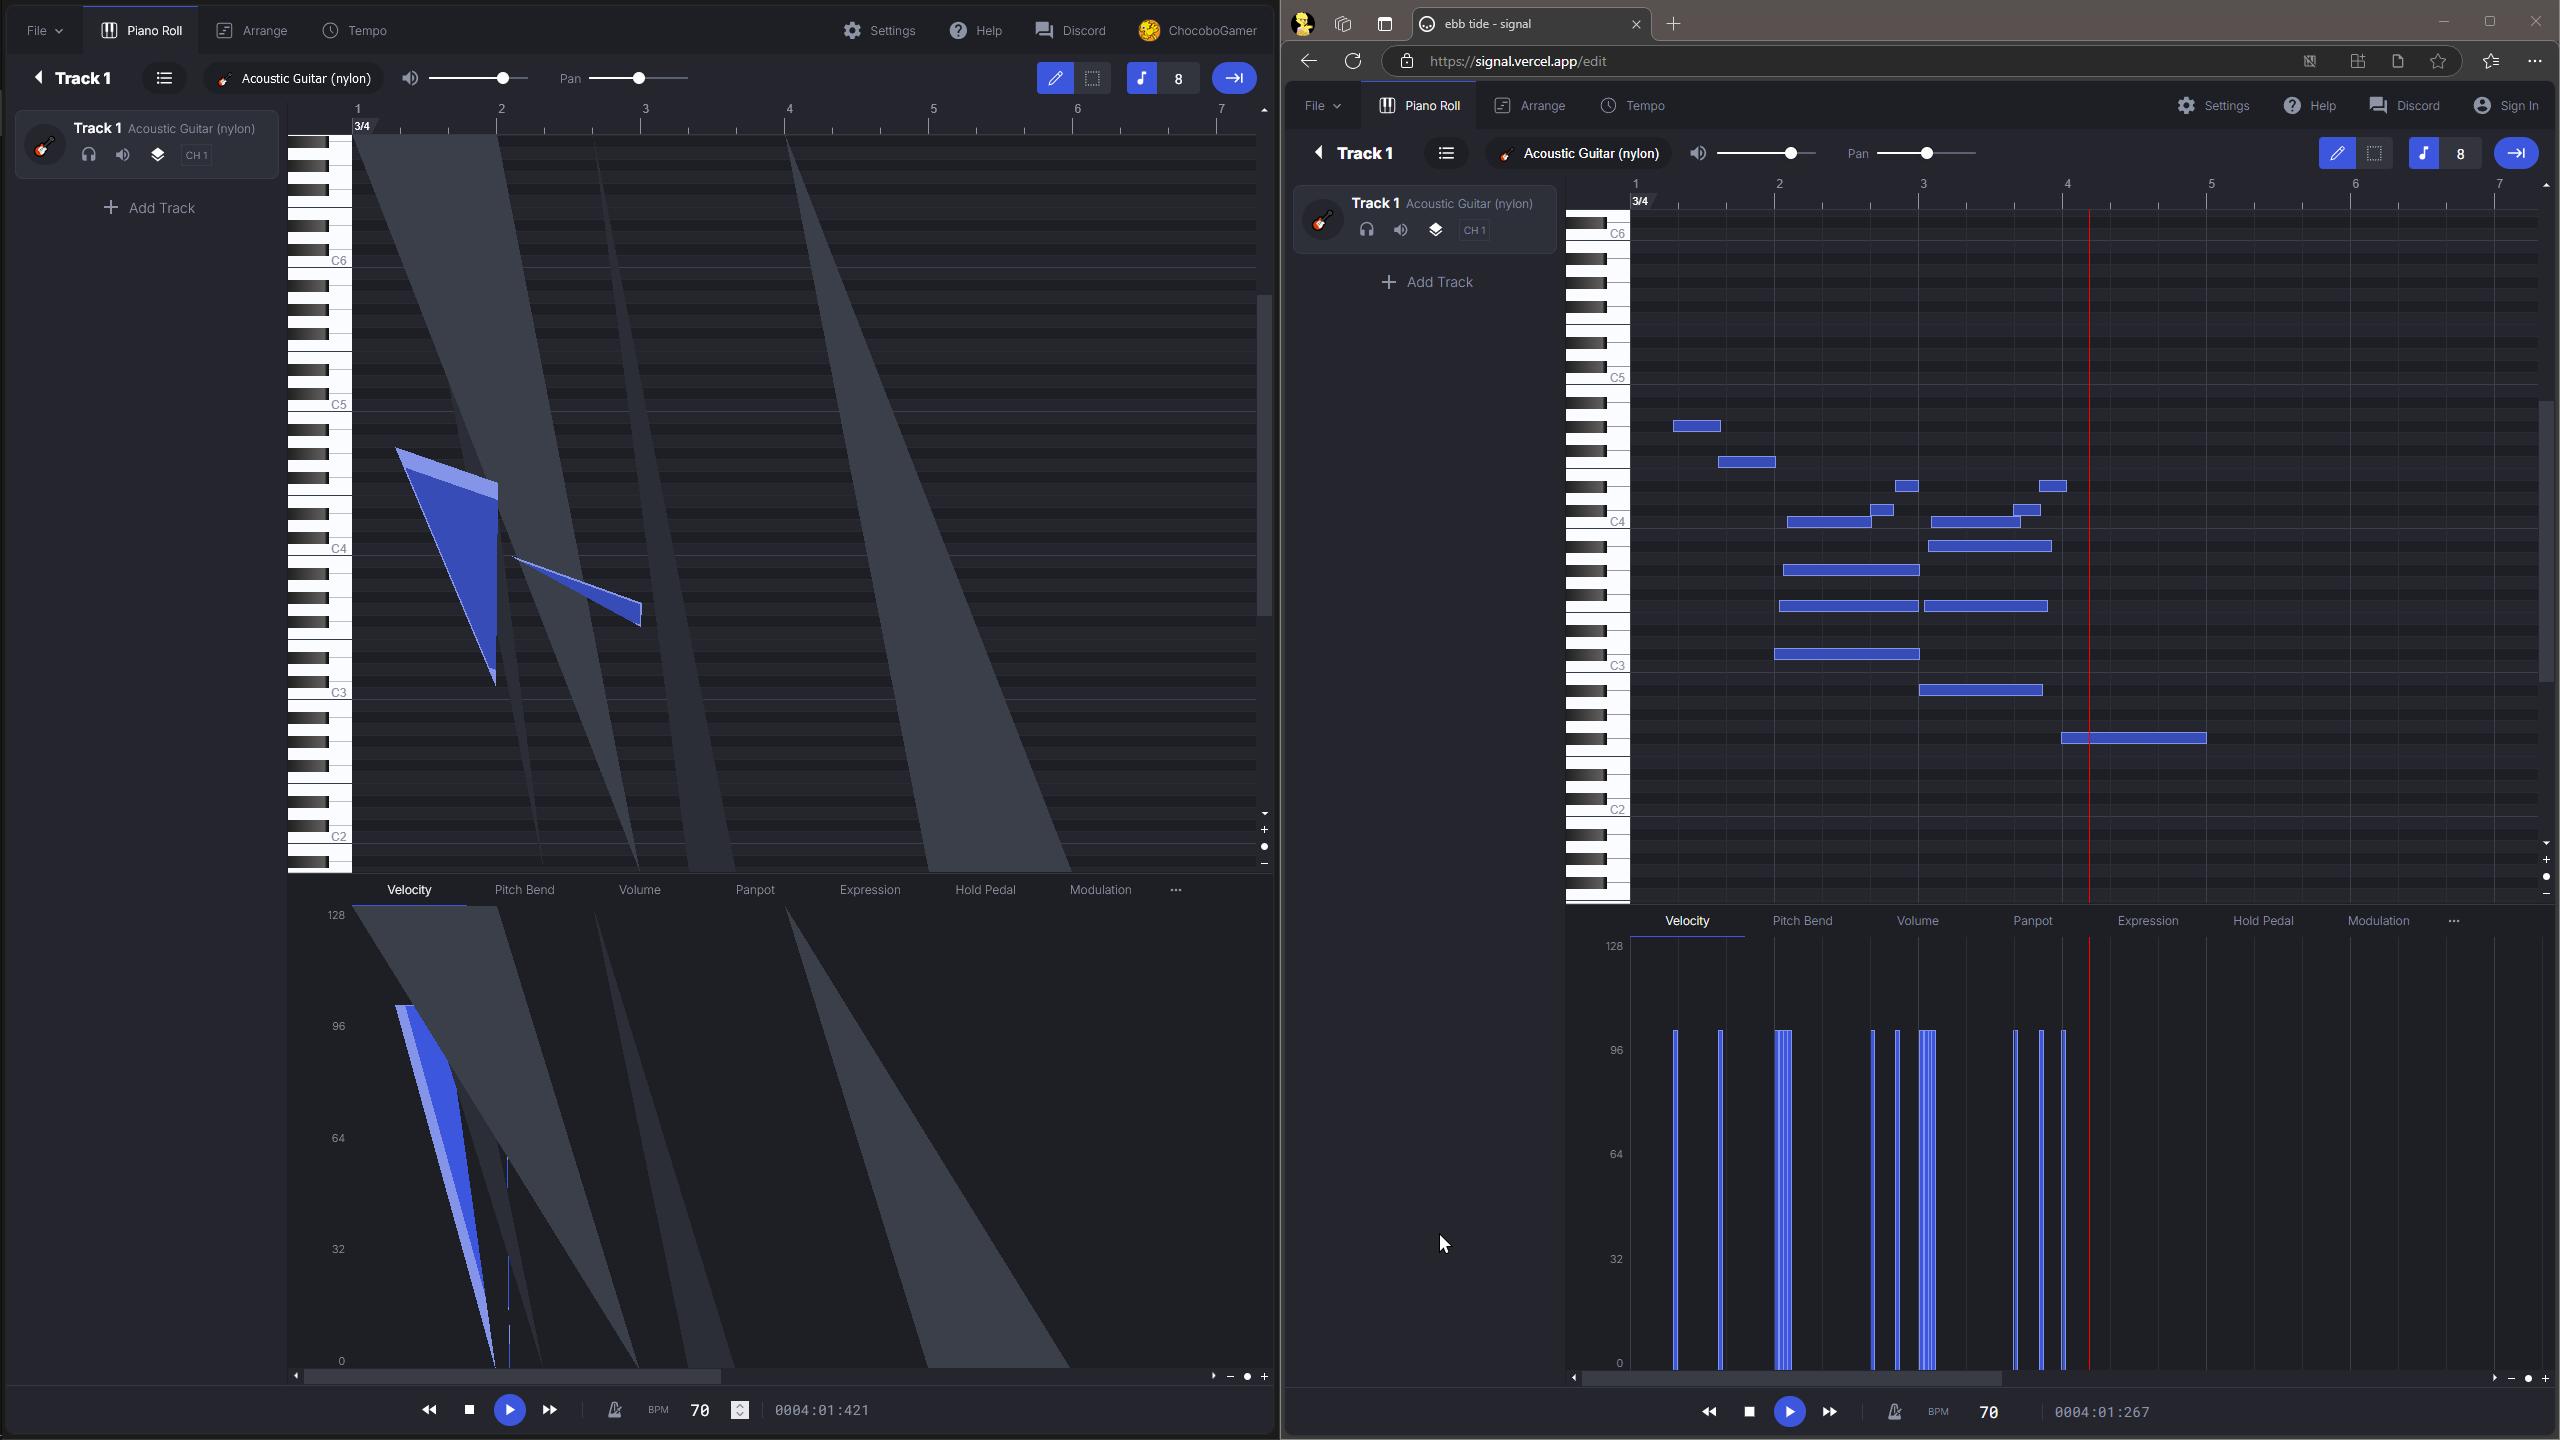The height and width of the screenshot is (1440, 2560).
Task: Select Pitch Bend tab in left window
Action: click(524, 890)
